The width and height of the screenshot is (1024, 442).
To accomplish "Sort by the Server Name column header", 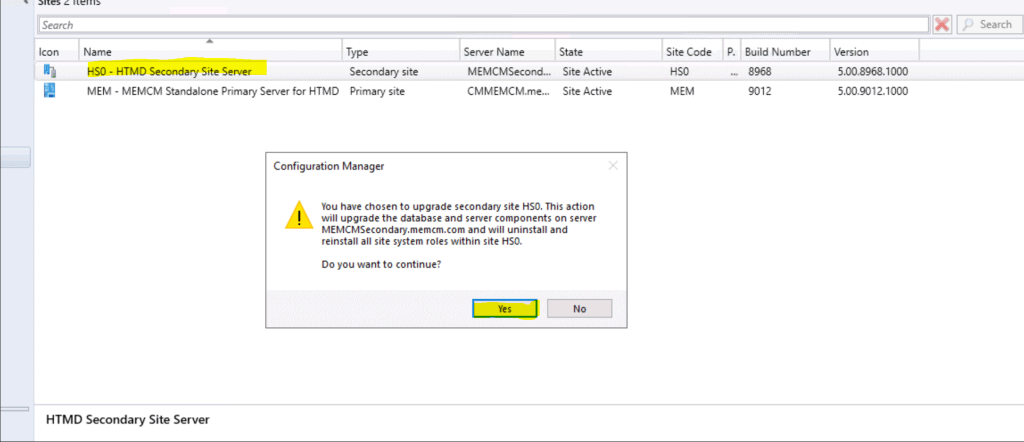I will click(x=506, y=52).
